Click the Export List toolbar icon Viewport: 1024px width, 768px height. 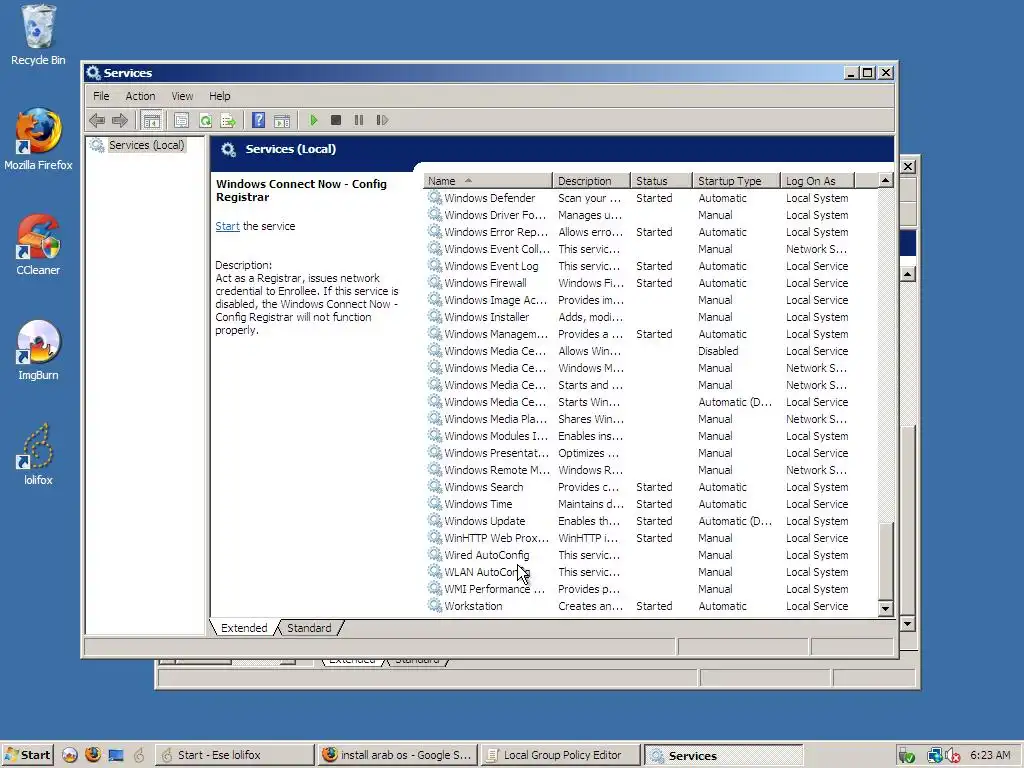coord(228,120)
